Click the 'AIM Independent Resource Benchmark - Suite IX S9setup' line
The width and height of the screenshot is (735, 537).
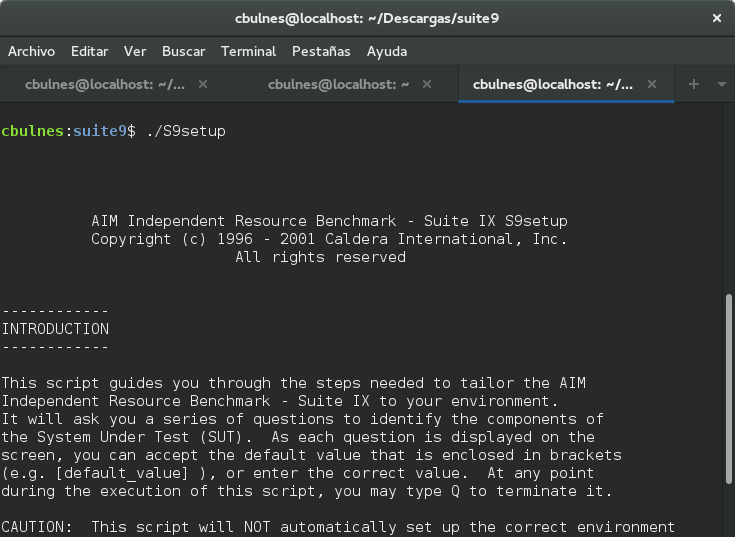[x=329, y=221]
